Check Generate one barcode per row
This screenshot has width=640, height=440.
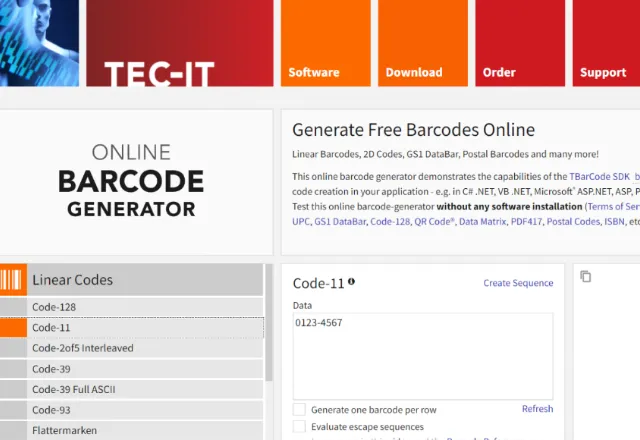coord(299,409)
